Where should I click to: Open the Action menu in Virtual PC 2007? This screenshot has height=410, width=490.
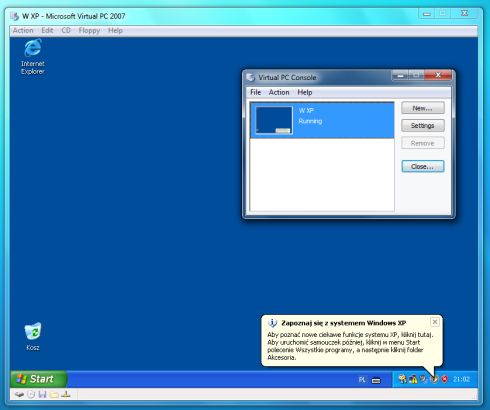click(23, 30)
